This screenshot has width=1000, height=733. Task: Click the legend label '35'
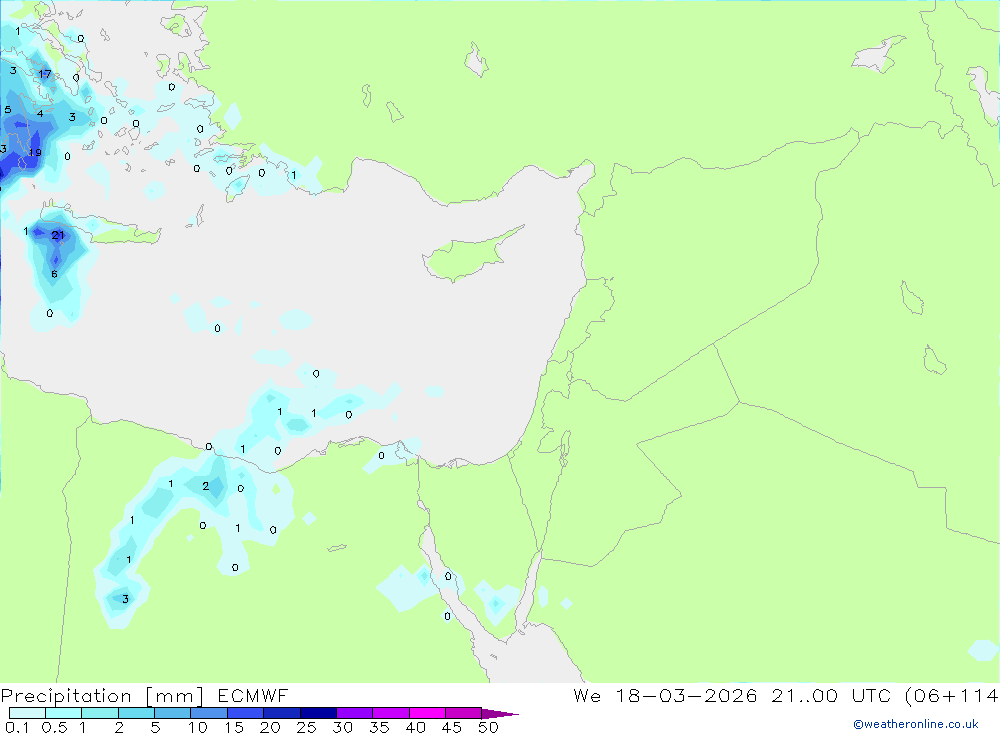click(x=379, y=727)
